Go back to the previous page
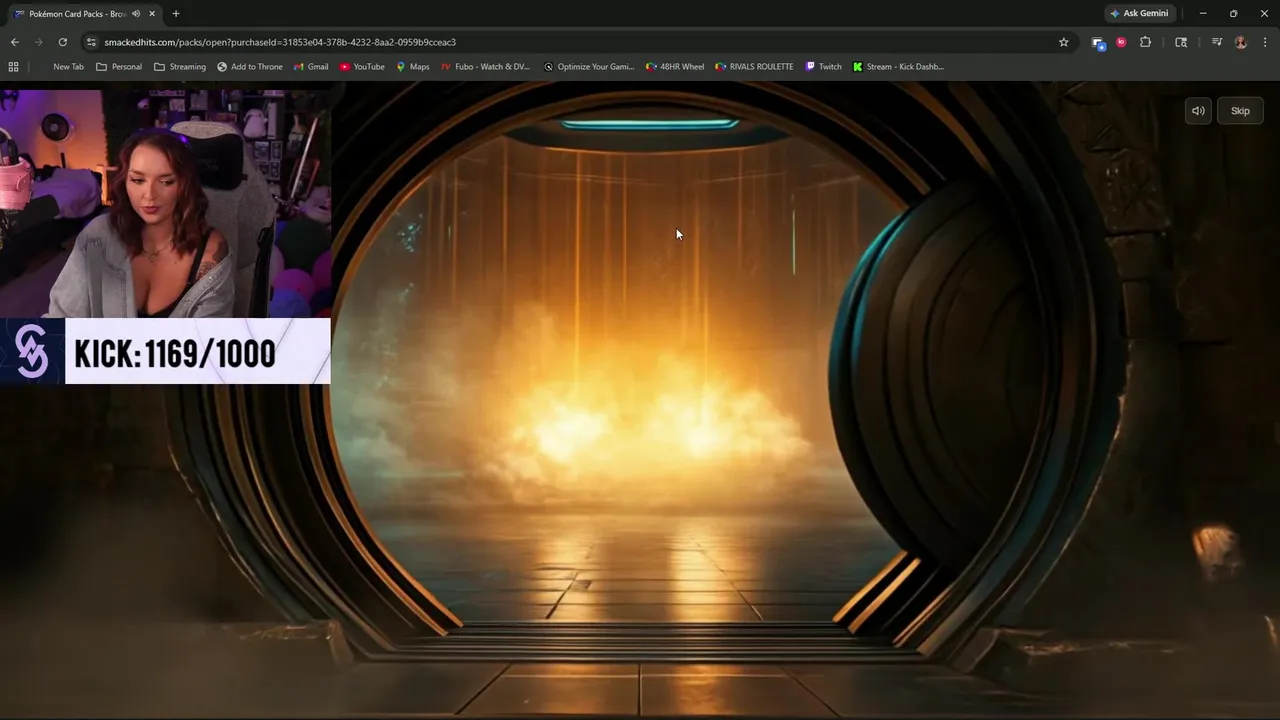The height and width of the screenshot is (720, 1280). (x=14, y=42)
